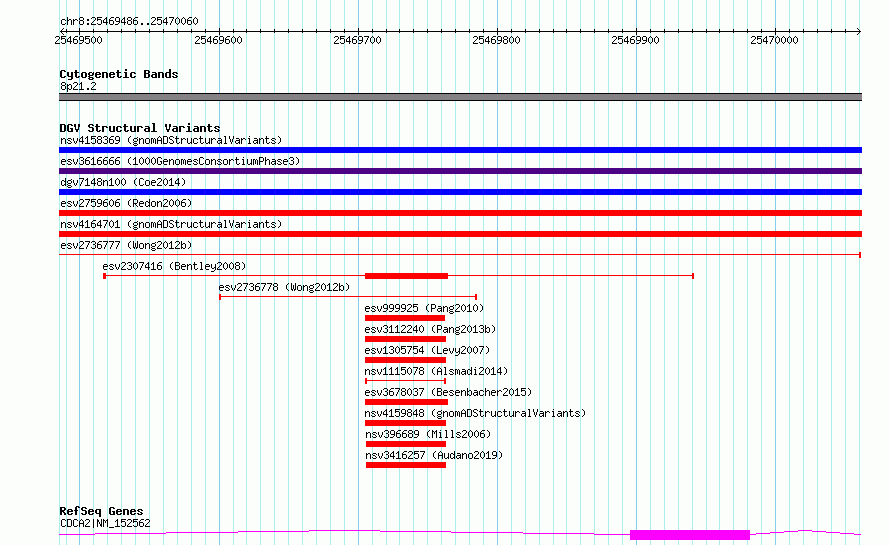Select the blue bar under dgv7148n100
This screenshot has height=545, width=890.
pos(460,192)
